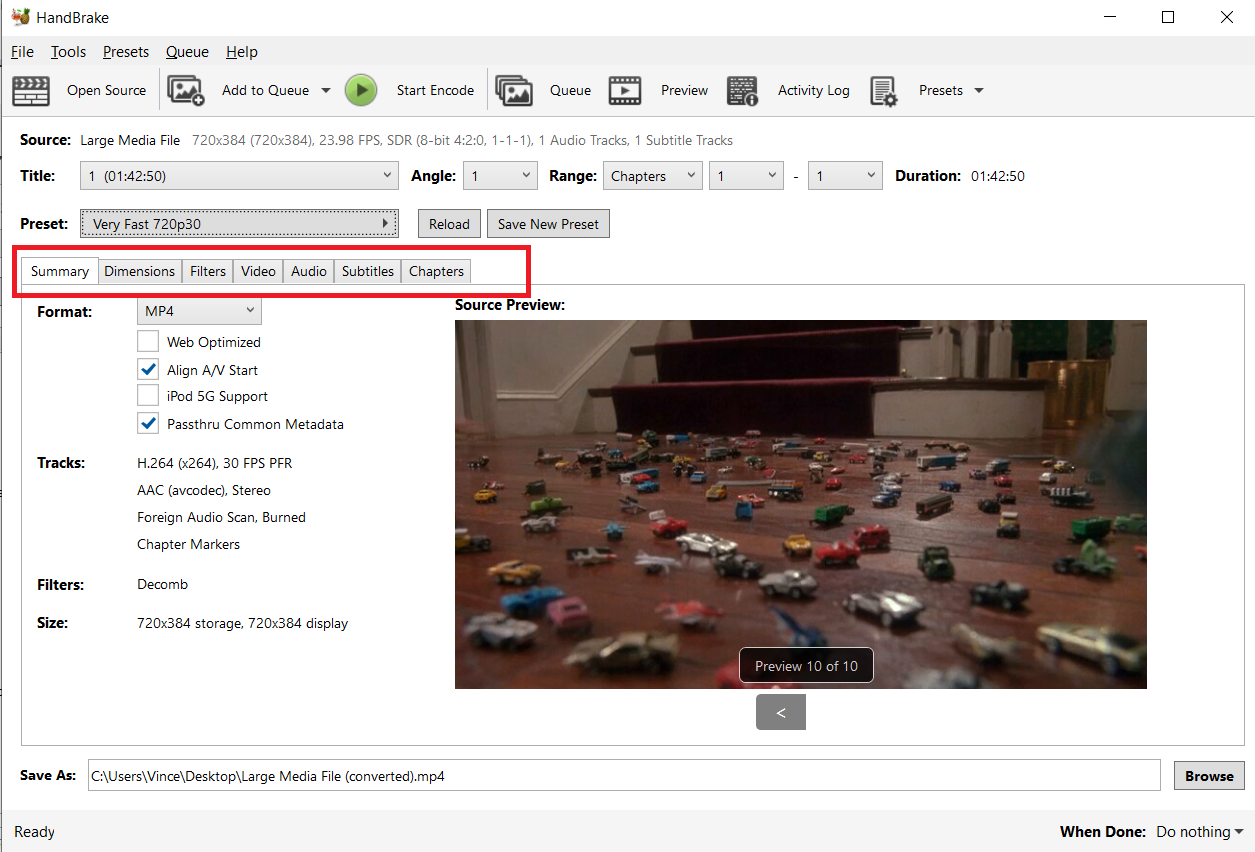Disable the Align A/V Start checkbox
The height and width of the screenshot is (852, 1255).
[x=147, y=368]
